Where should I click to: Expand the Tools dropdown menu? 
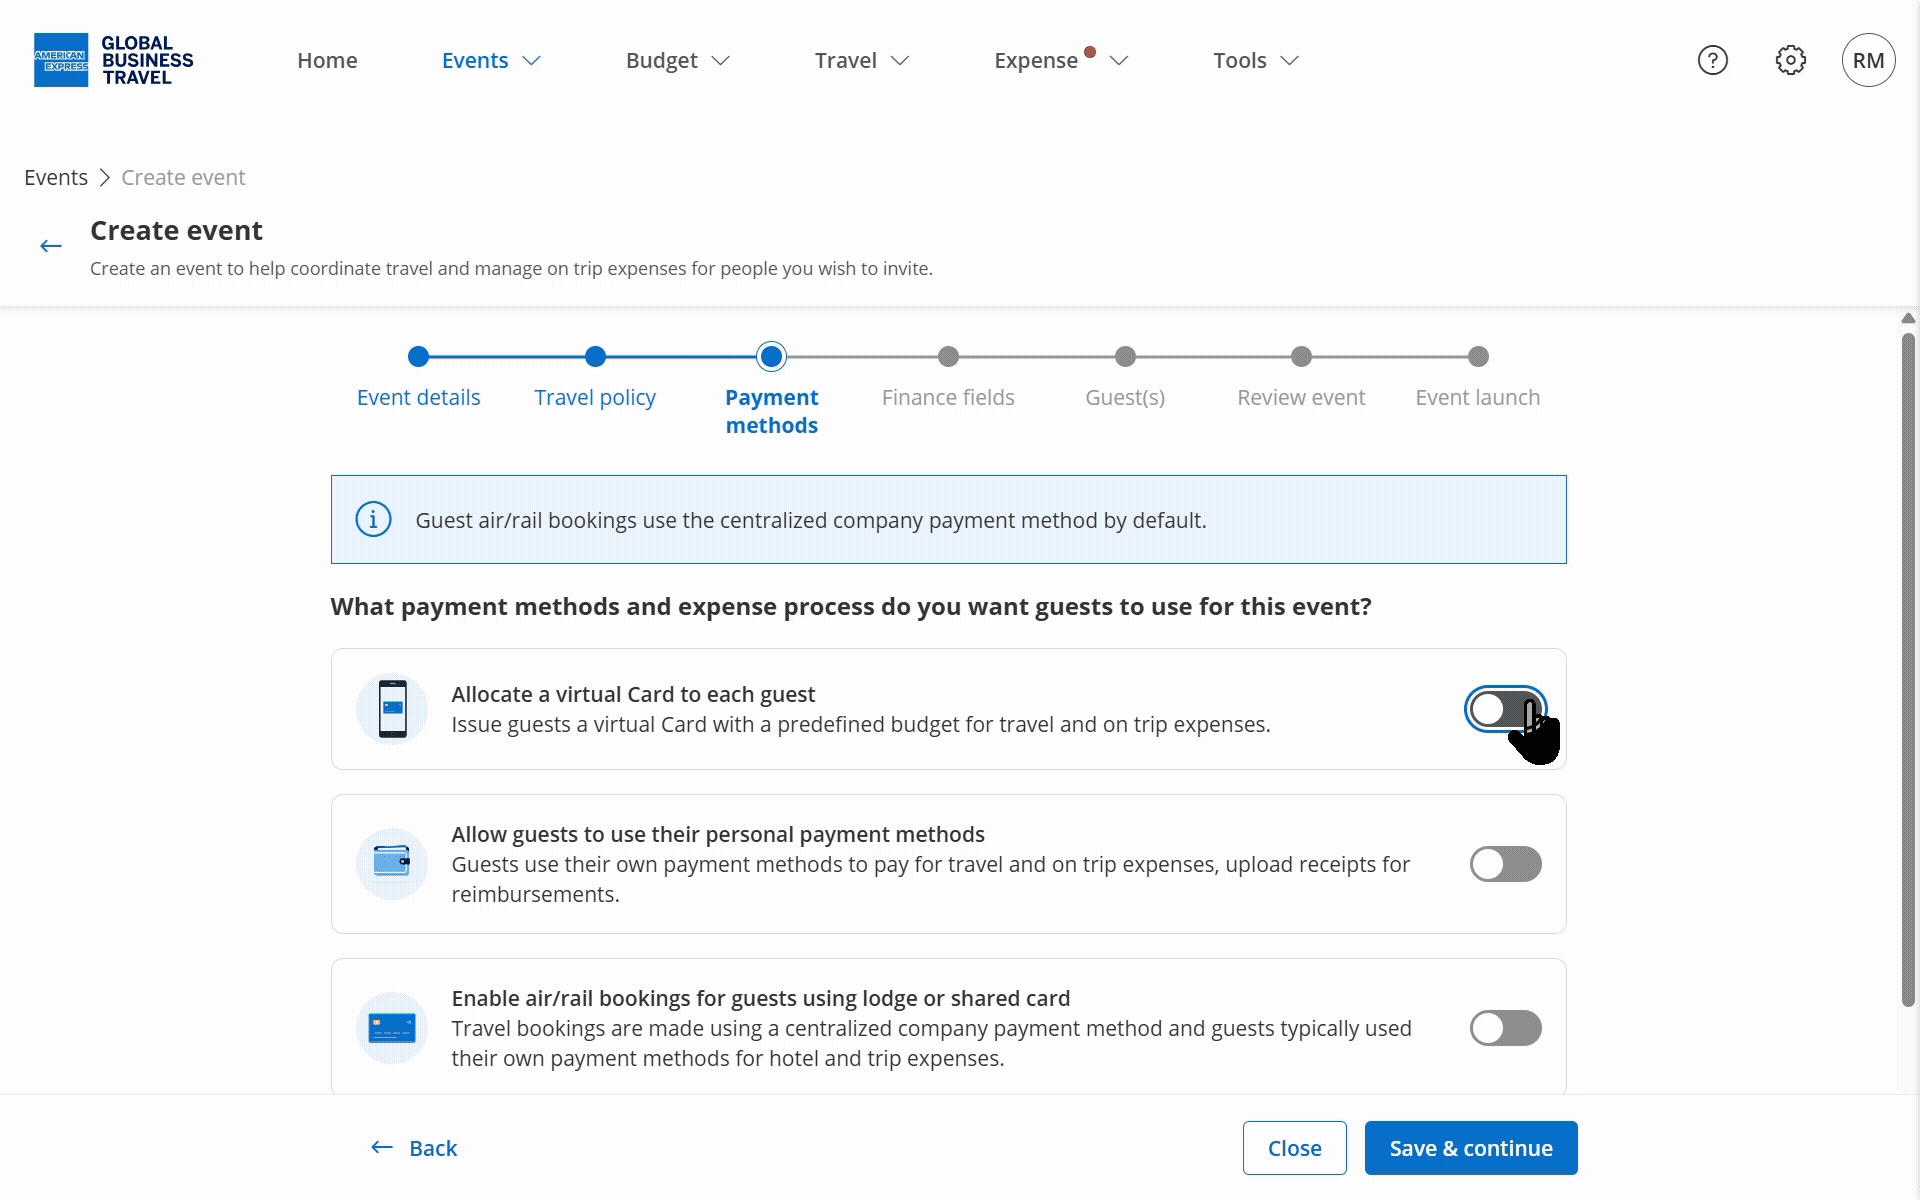coord(1256,60)
